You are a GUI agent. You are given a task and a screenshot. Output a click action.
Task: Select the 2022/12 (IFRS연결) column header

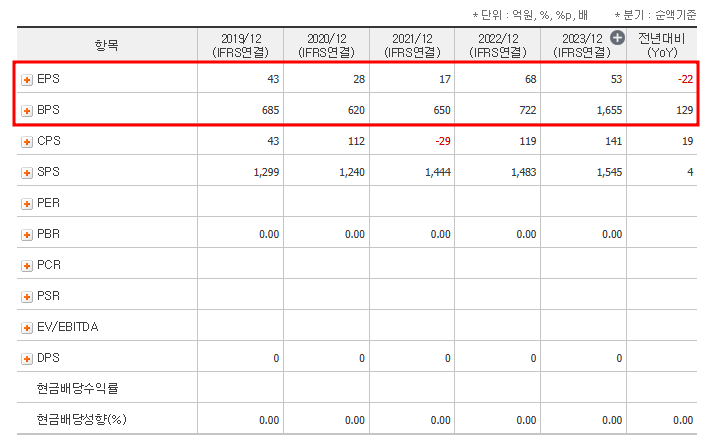[x=498, y=45]
